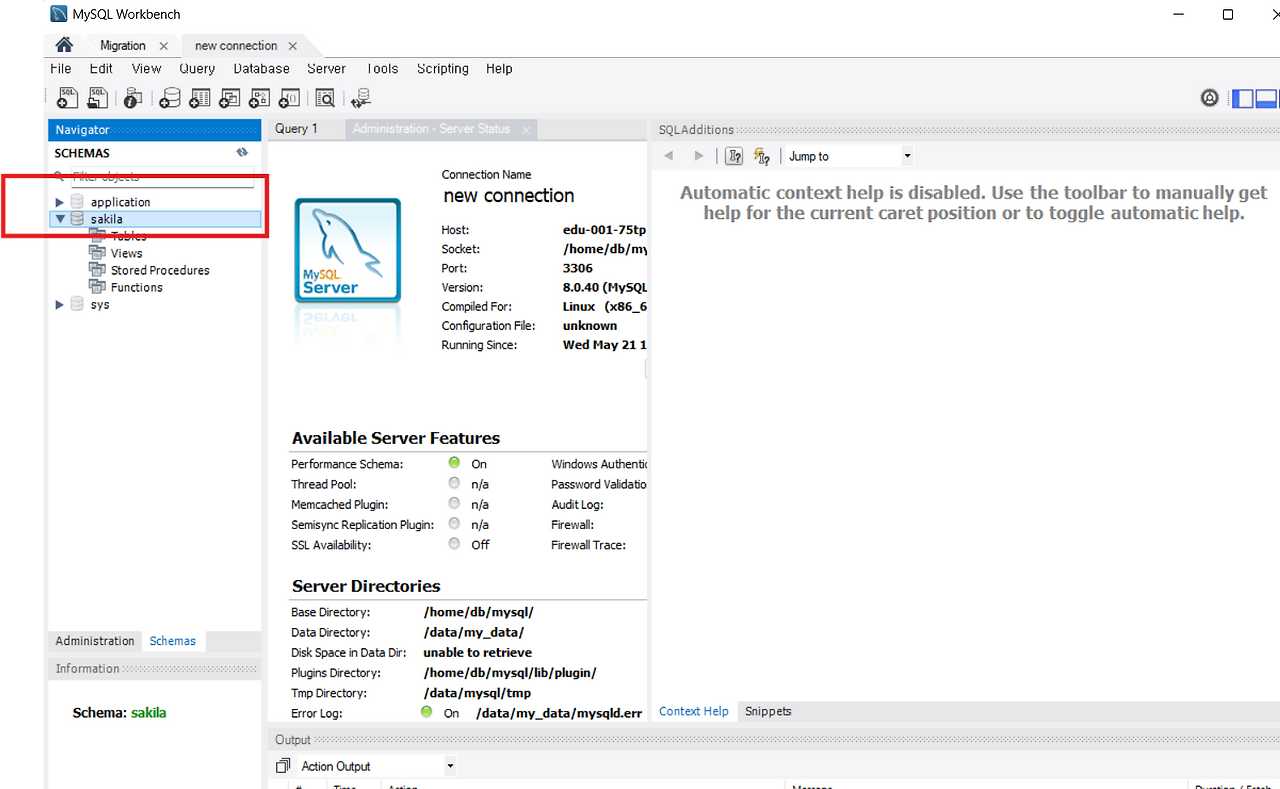Viewport: 1280px width, 789px height.
Task: Get context help for caret position
Action: click(x=734, y=156)
